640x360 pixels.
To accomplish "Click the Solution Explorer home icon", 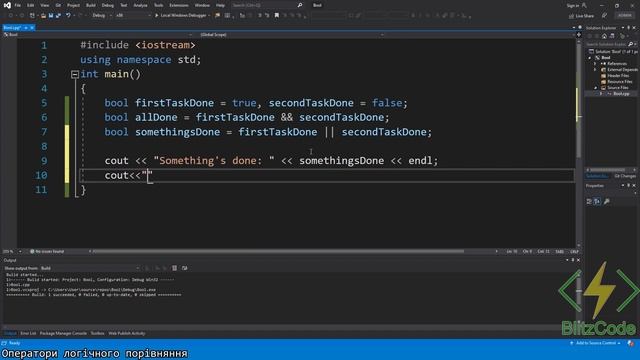I will coord(604,36).
